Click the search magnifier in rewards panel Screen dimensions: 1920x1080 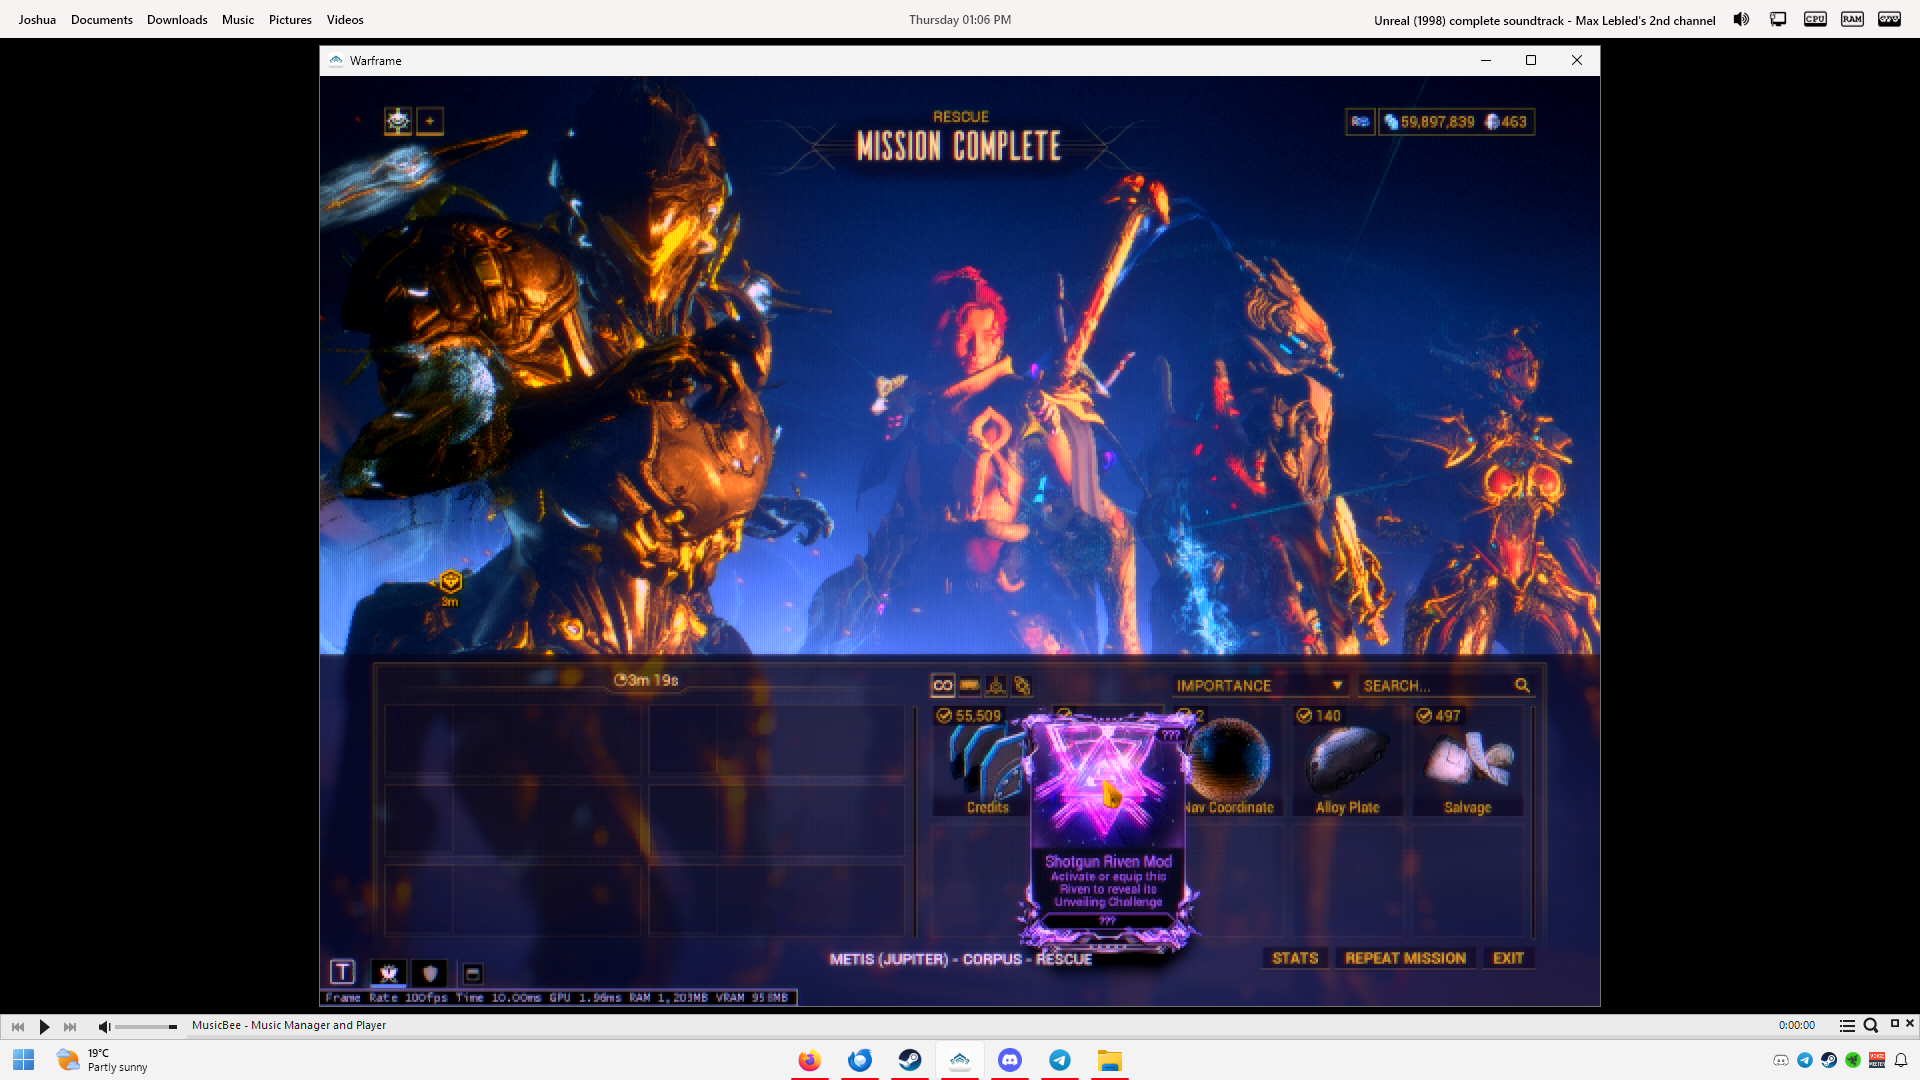[1522, 685]
